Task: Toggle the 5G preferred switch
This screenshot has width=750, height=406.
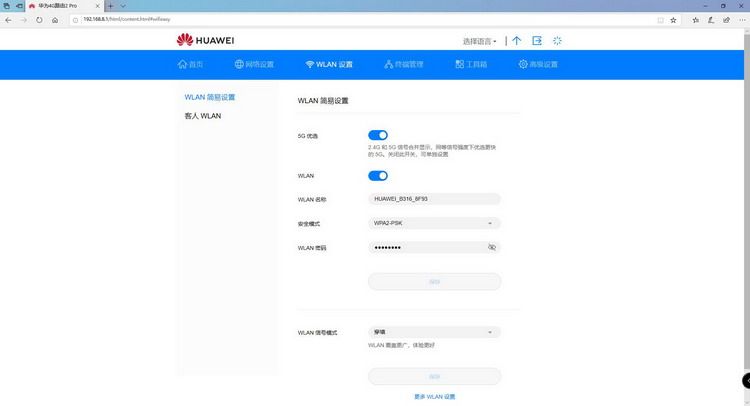Action: click(378, 135)
